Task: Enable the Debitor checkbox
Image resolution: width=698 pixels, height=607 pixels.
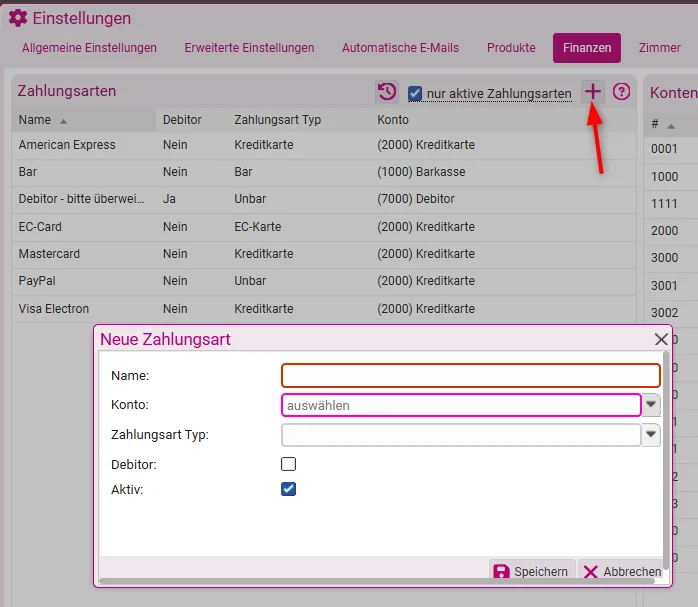Action: pos(288,464)
